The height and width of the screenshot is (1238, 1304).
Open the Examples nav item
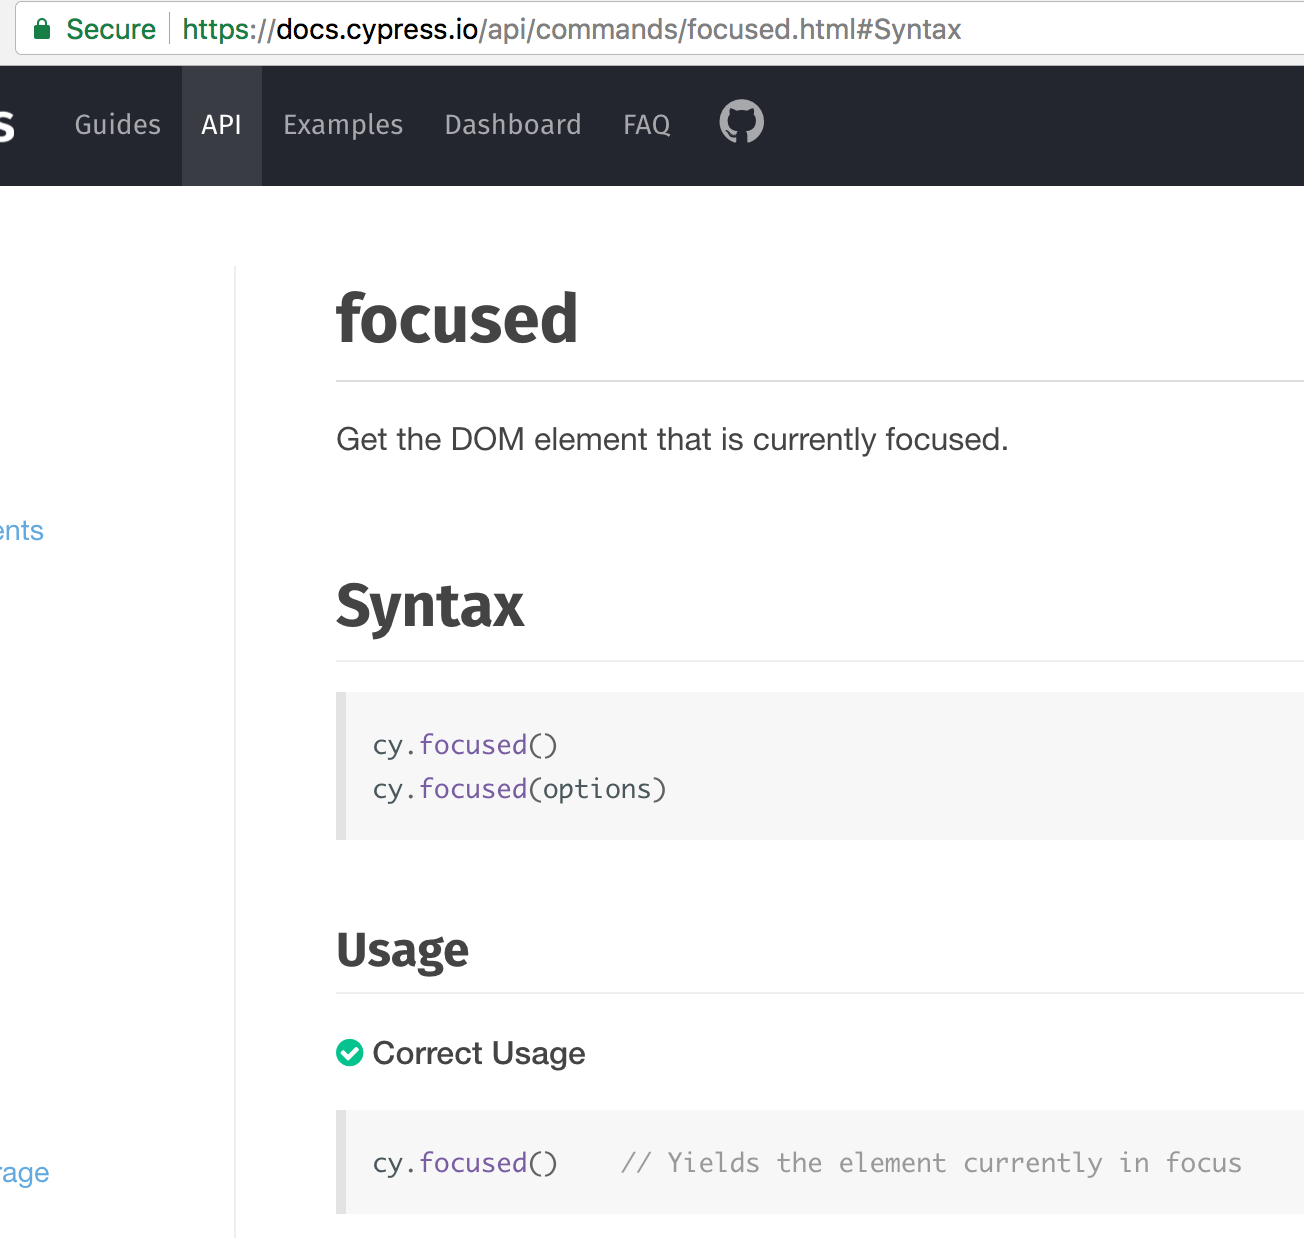point(343,125)
